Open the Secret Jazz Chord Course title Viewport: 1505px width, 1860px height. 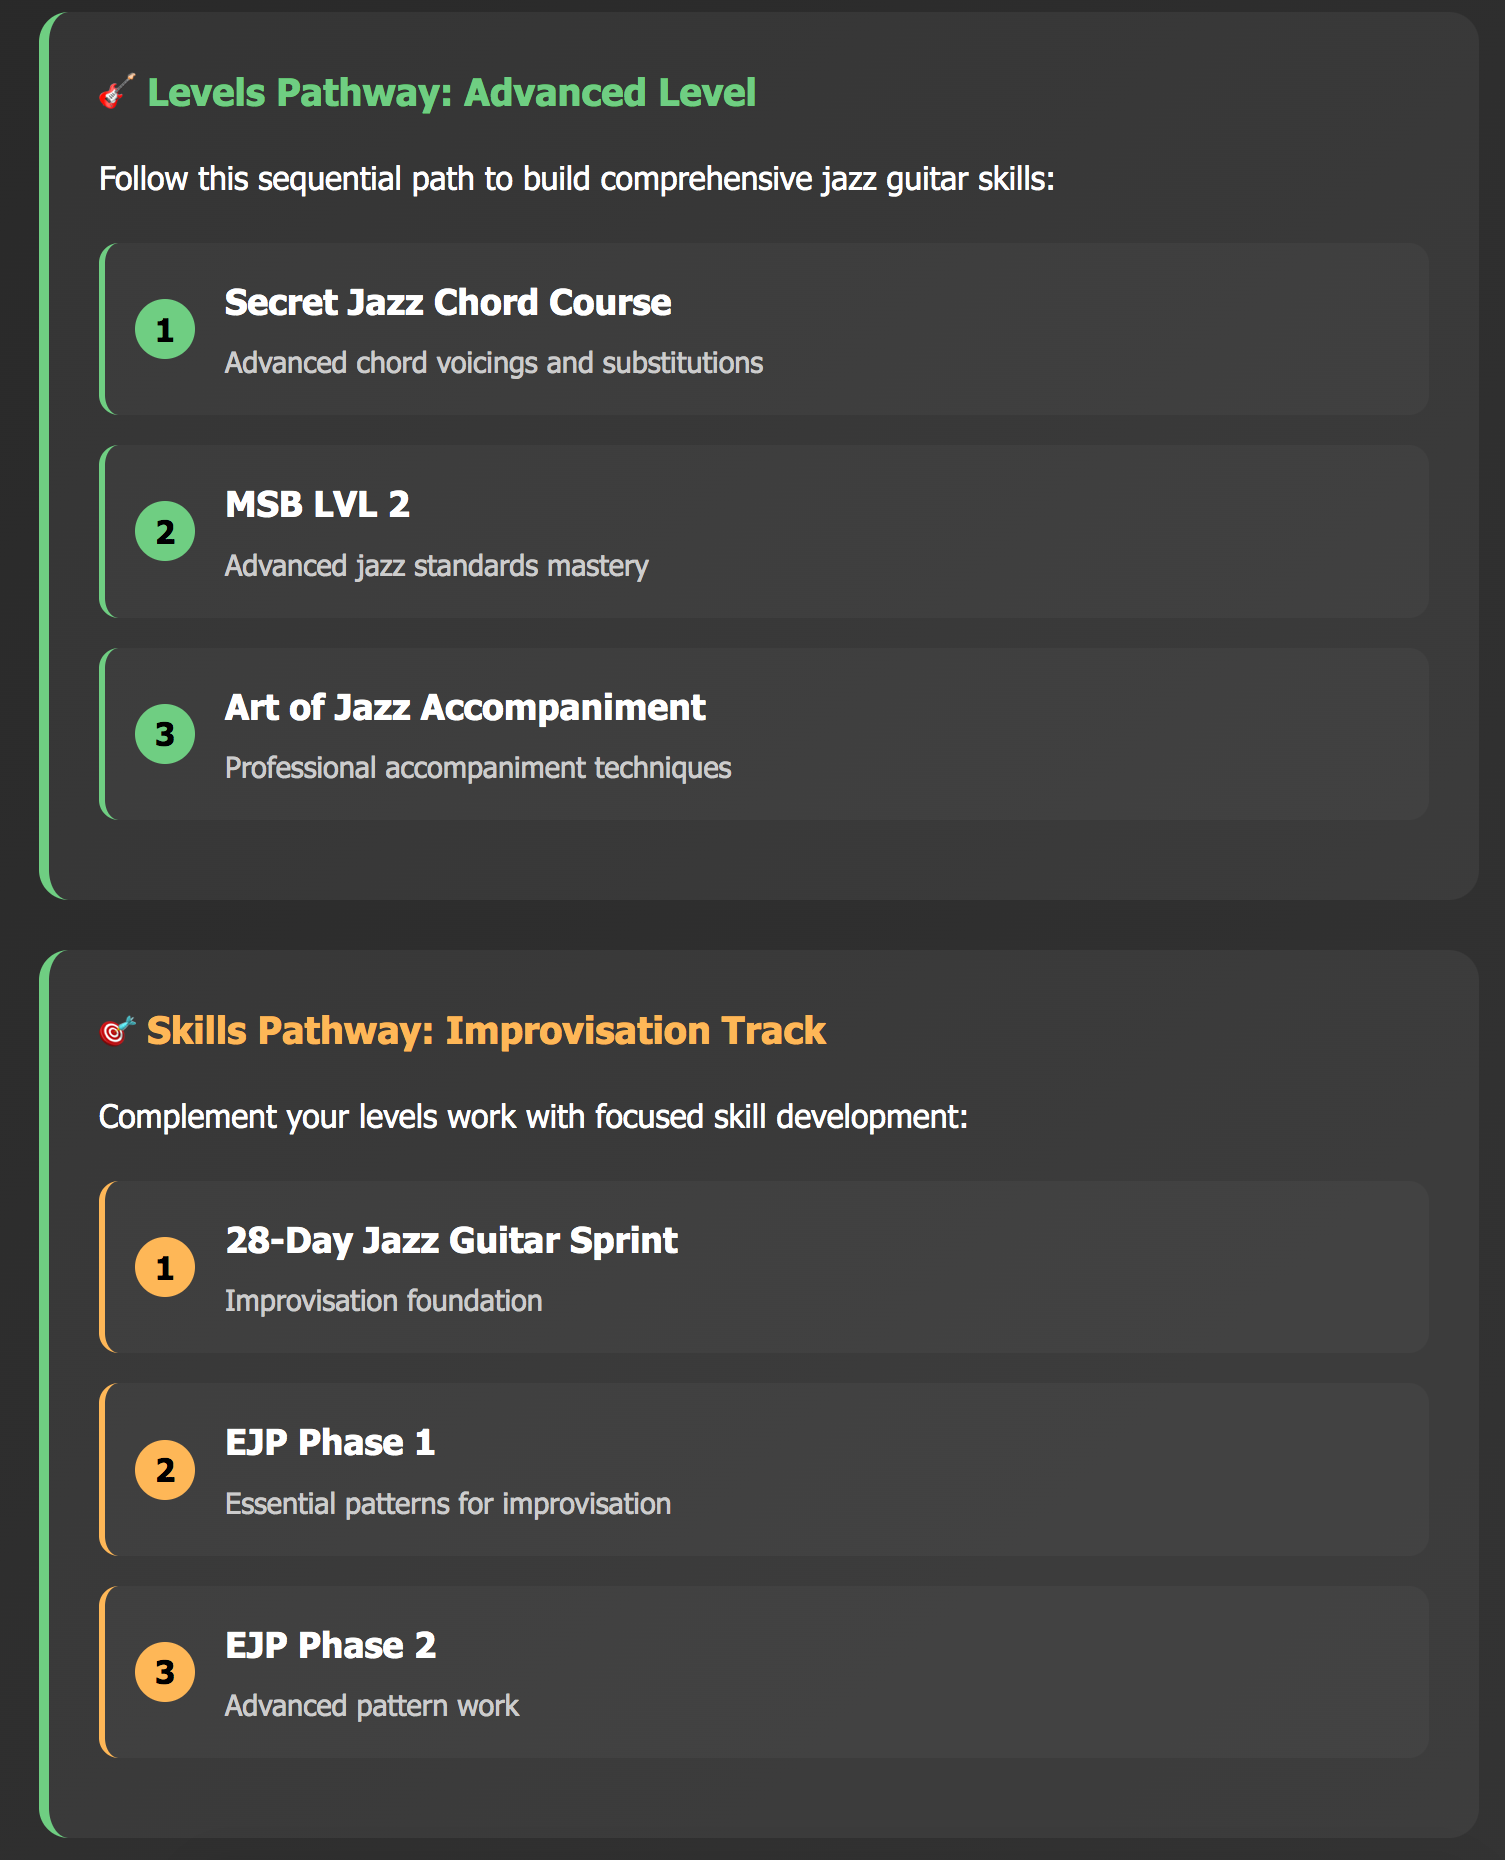(x=448, y=302)
